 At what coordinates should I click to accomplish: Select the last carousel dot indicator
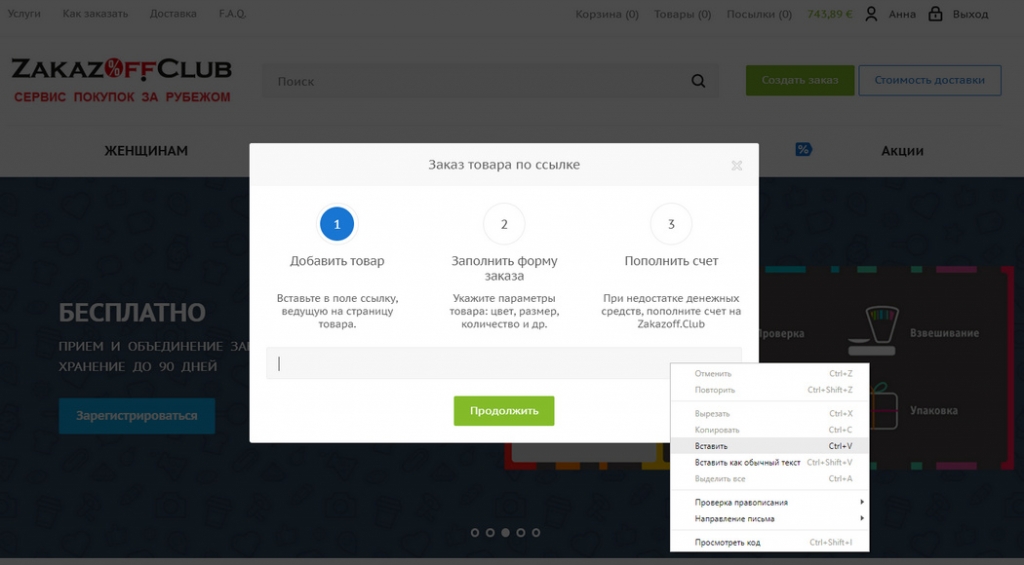pyautogui.click(x=536, y=533)
